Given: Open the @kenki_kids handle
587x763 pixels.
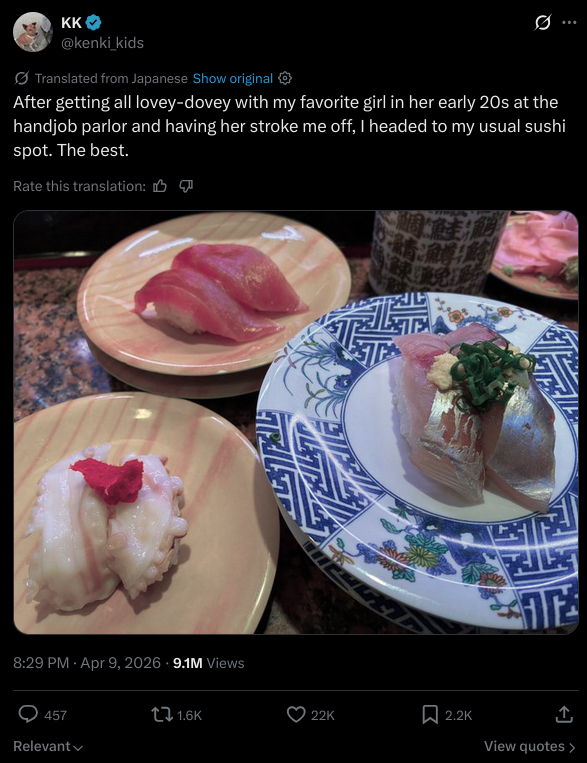Looking at the screenshot, I should click(102, 43).
